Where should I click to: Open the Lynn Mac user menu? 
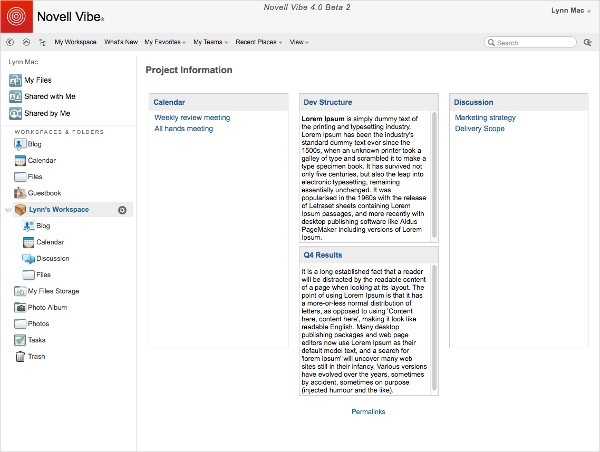(571, 11)
